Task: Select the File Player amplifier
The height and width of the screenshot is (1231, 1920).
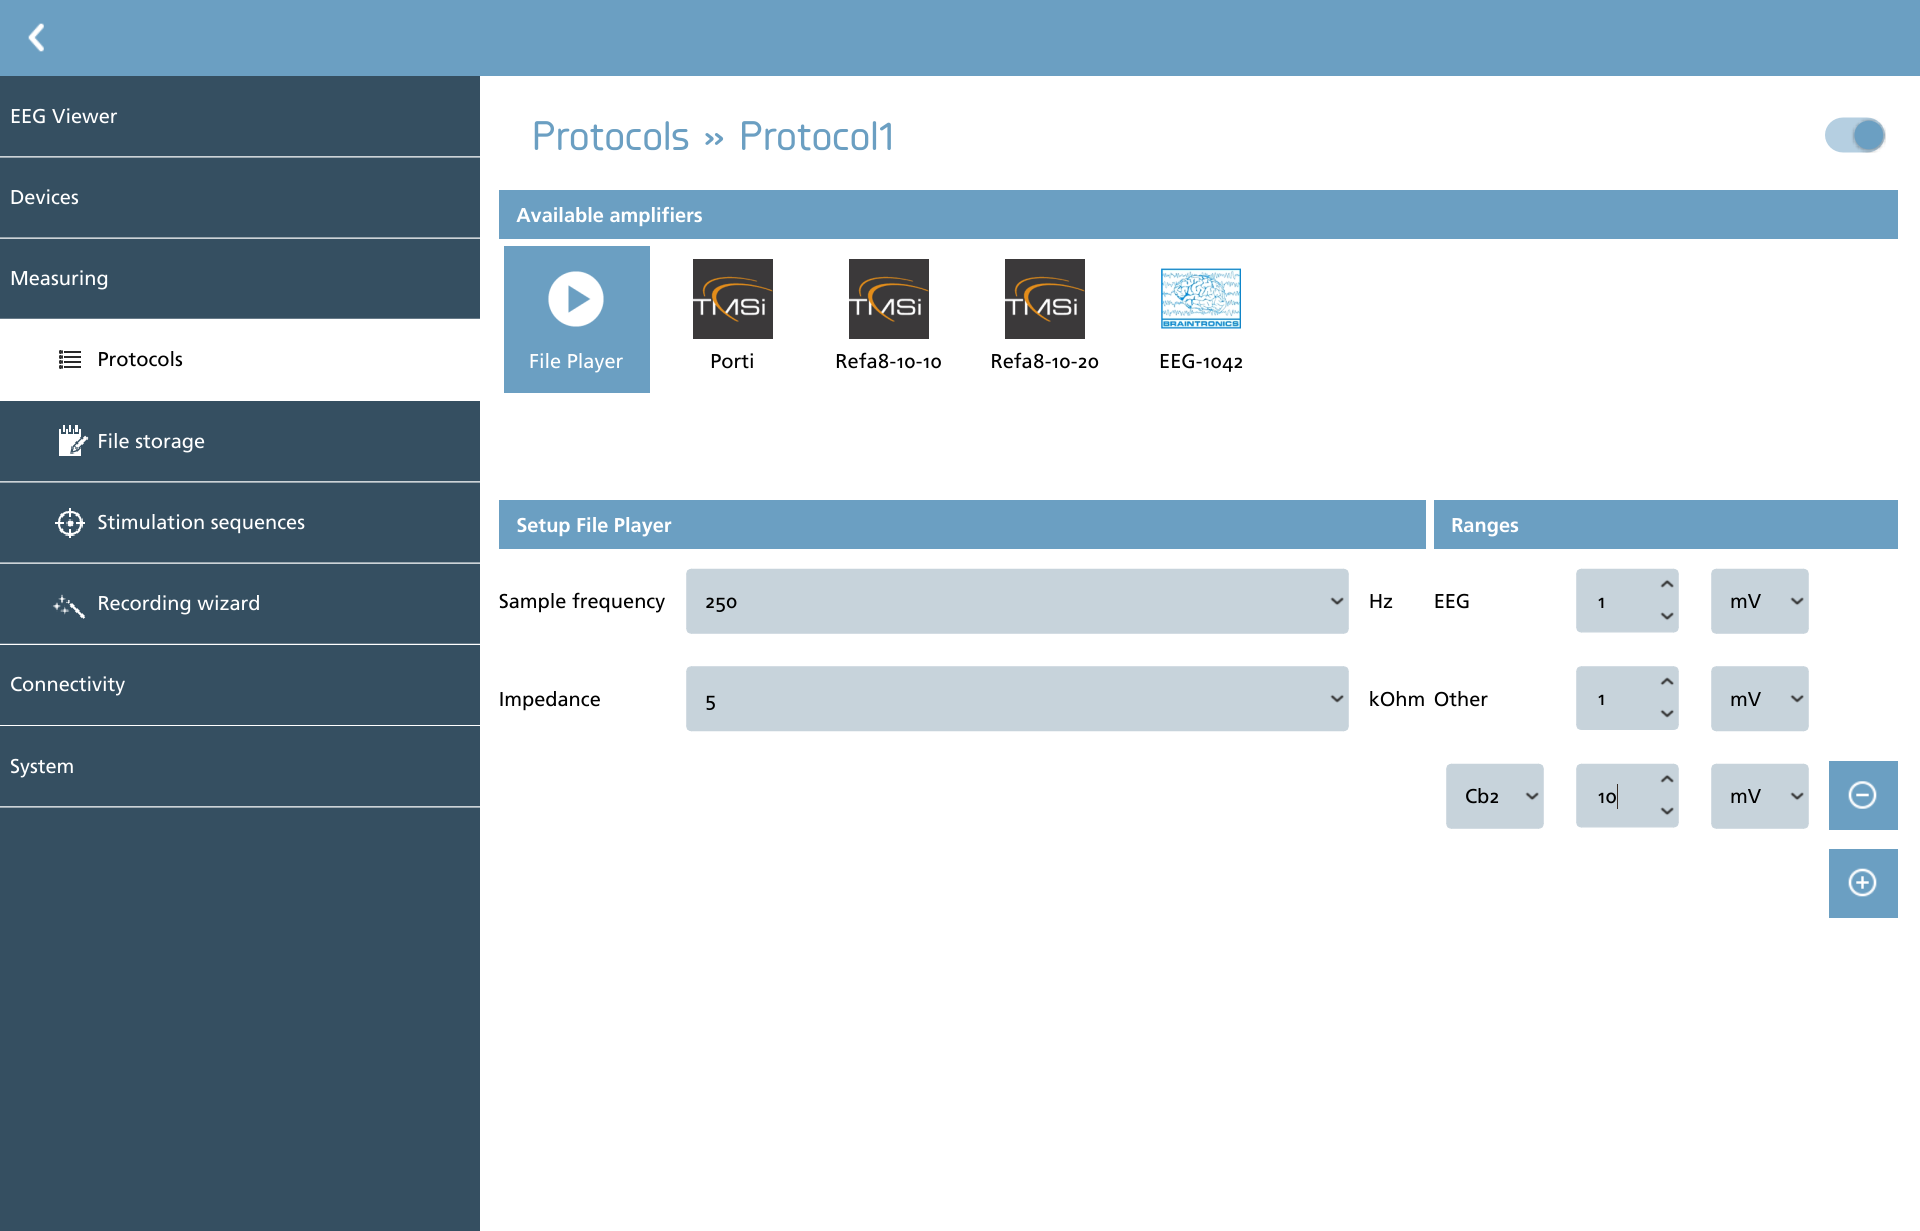Action: [x=577, y=319]
